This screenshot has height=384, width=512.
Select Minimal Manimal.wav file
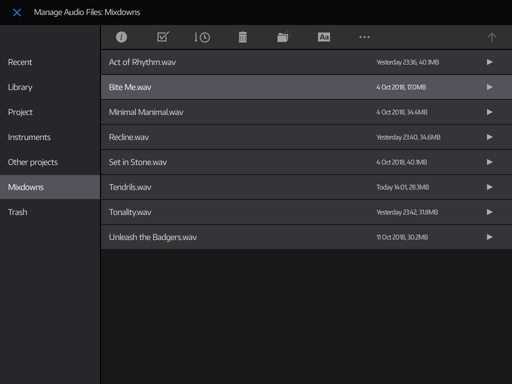pyautogui.click(x=306, y=112)
